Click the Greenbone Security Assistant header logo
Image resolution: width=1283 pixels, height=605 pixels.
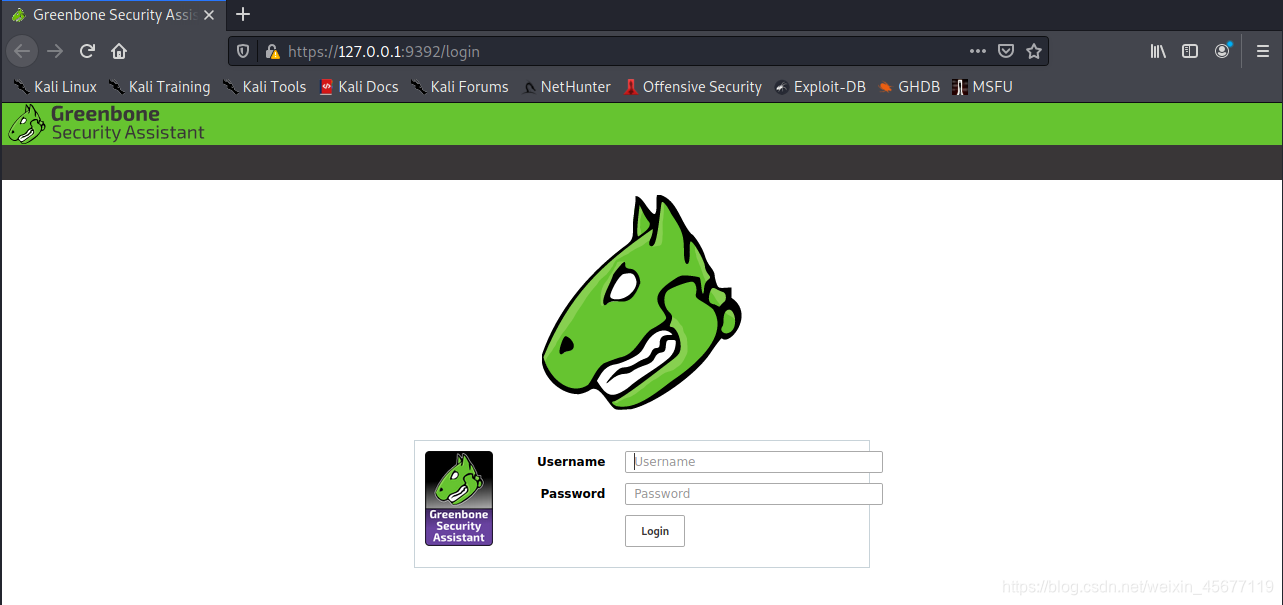tap(106, 124)
